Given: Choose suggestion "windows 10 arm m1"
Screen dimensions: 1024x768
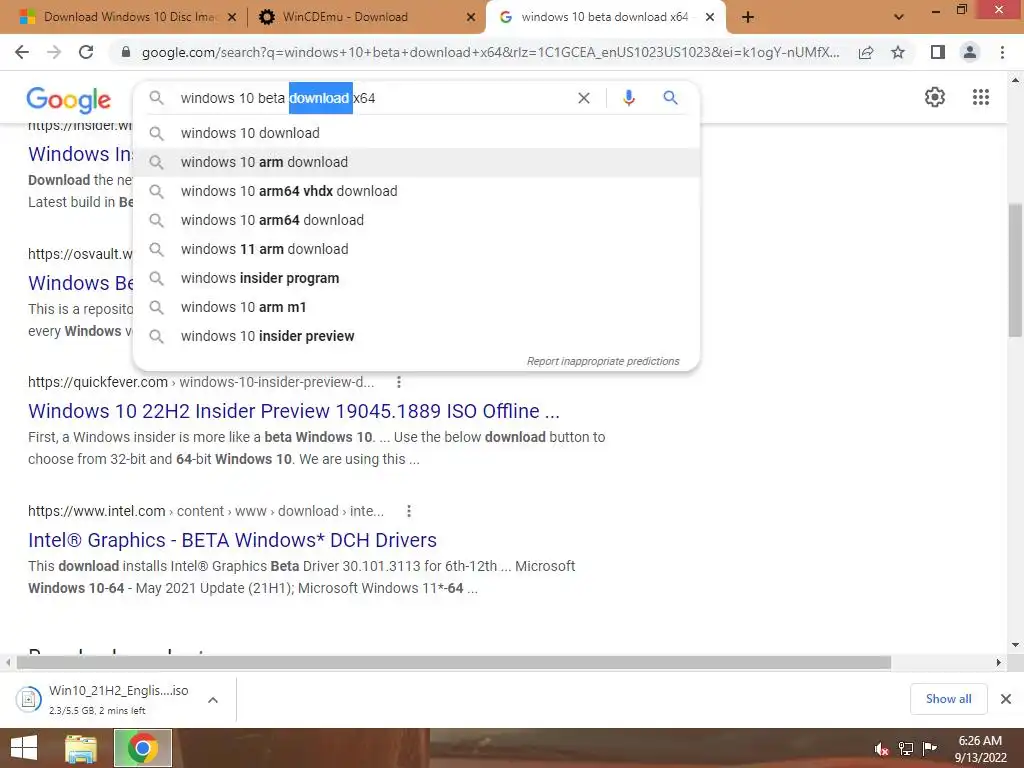Looking at the screenshot, I should click(416, 307).
